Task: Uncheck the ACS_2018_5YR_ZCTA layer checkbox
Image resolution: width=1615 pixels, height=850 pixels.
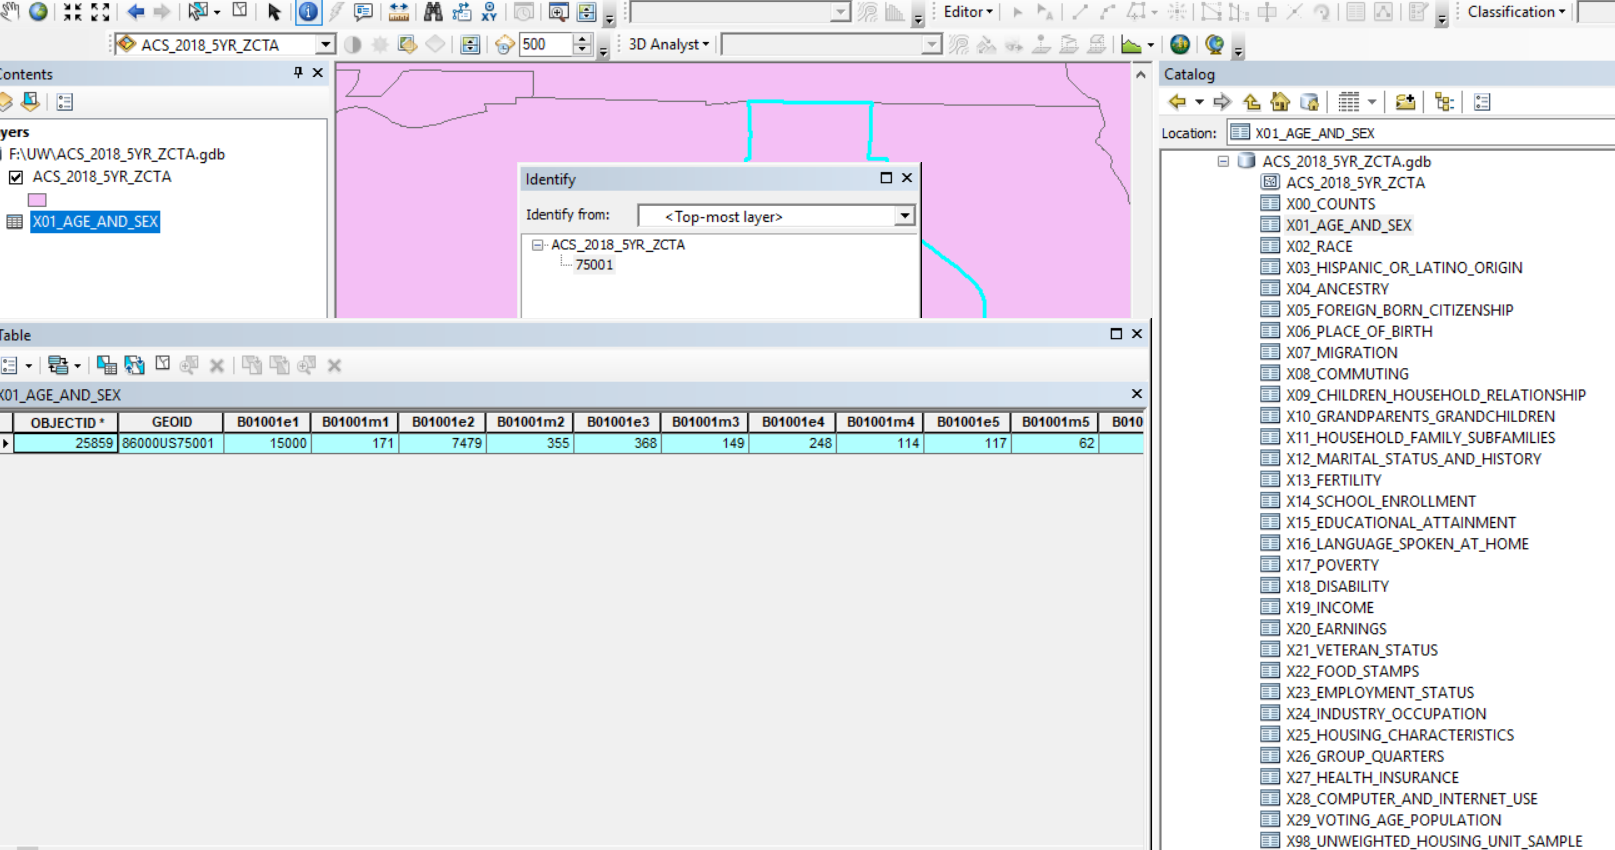Action: [16, 177]
